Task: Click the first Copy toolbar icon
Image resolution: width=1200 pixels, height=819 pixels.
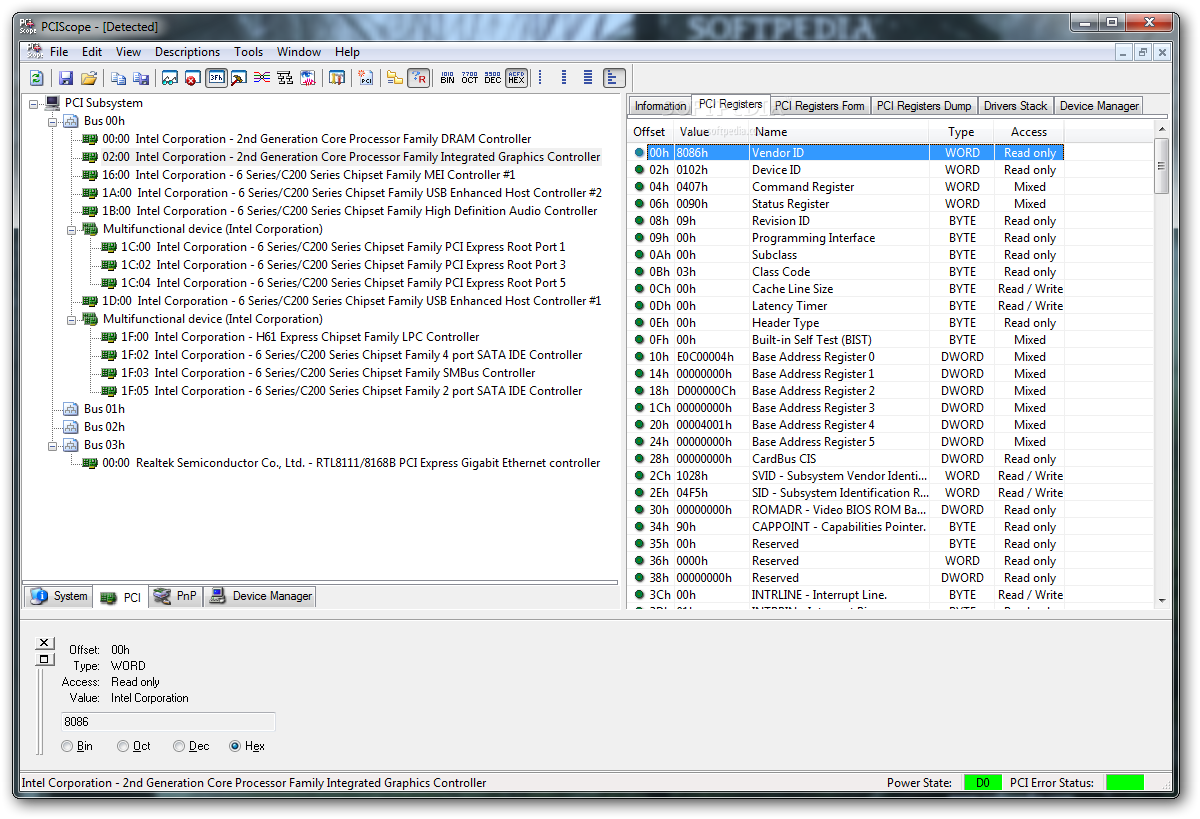Action: click(x=118, y=77)
